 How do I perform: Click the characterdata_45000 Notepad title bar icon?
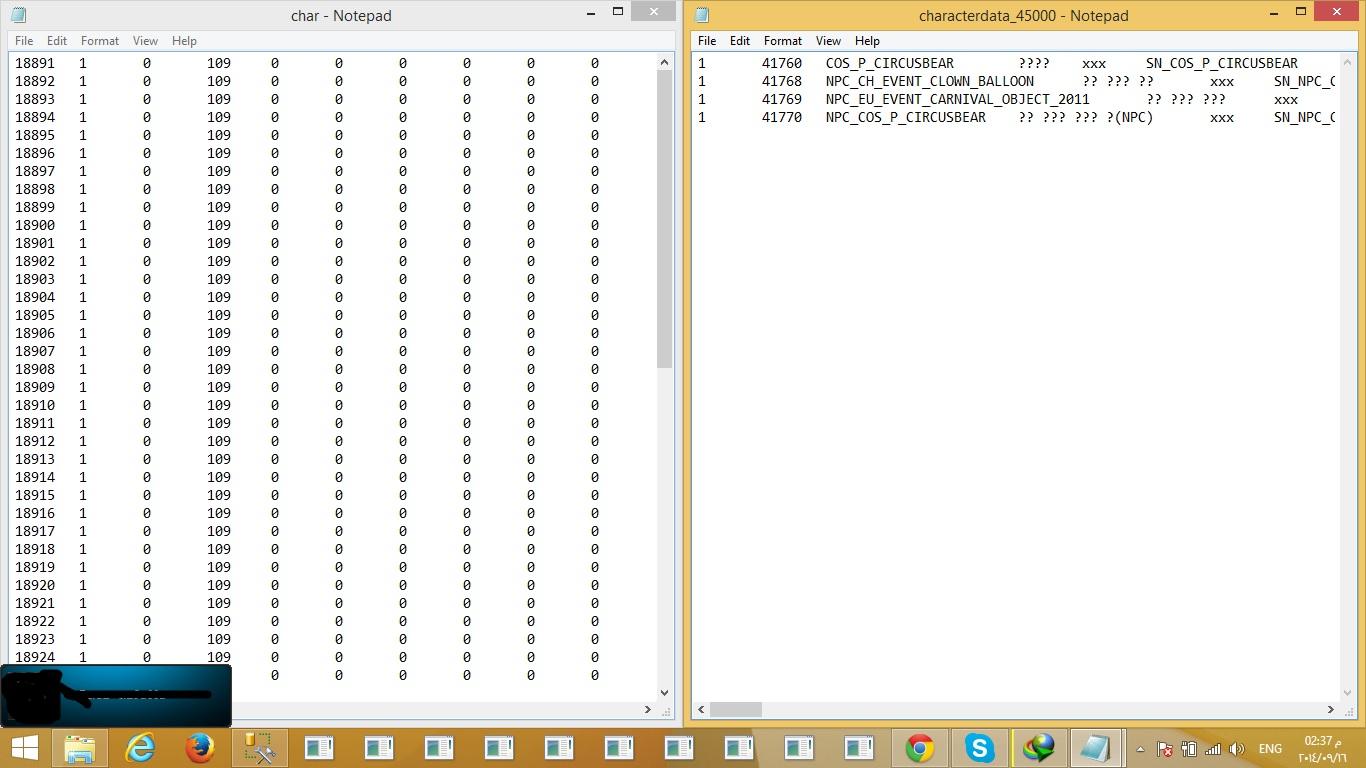tap(702, 15)
